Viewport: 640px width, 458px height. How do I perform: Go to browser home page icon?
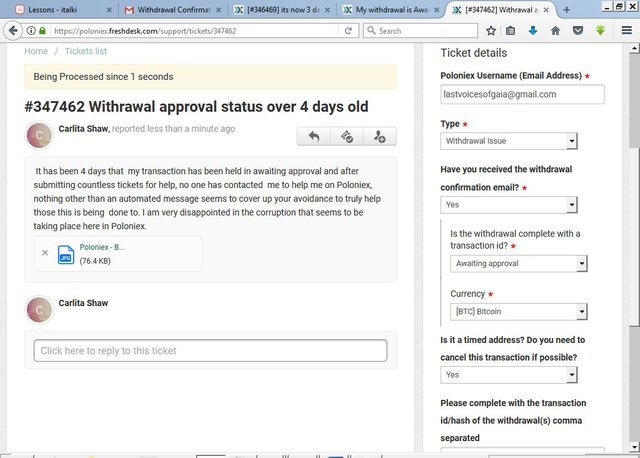point(555,31)
